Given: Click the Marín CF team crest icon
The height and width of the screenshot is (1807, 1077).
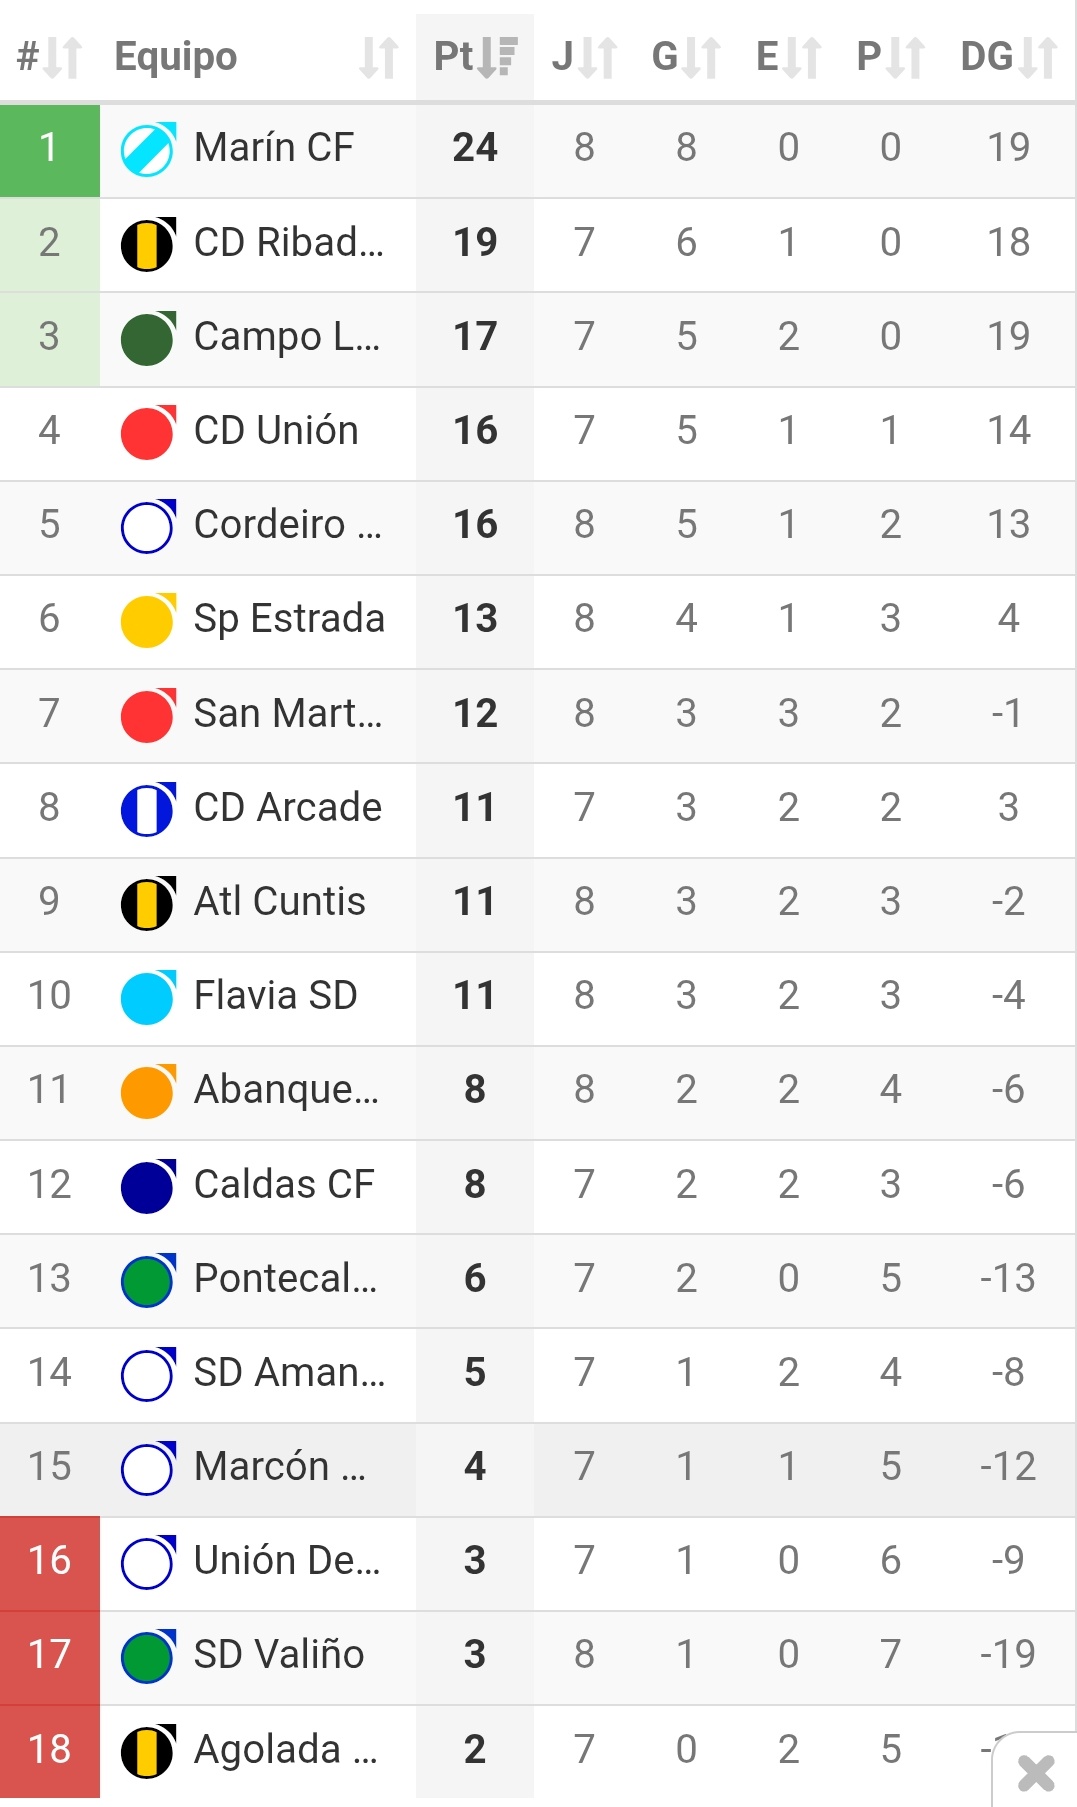Looking at the screenshot, I should [x=148, y=148].
